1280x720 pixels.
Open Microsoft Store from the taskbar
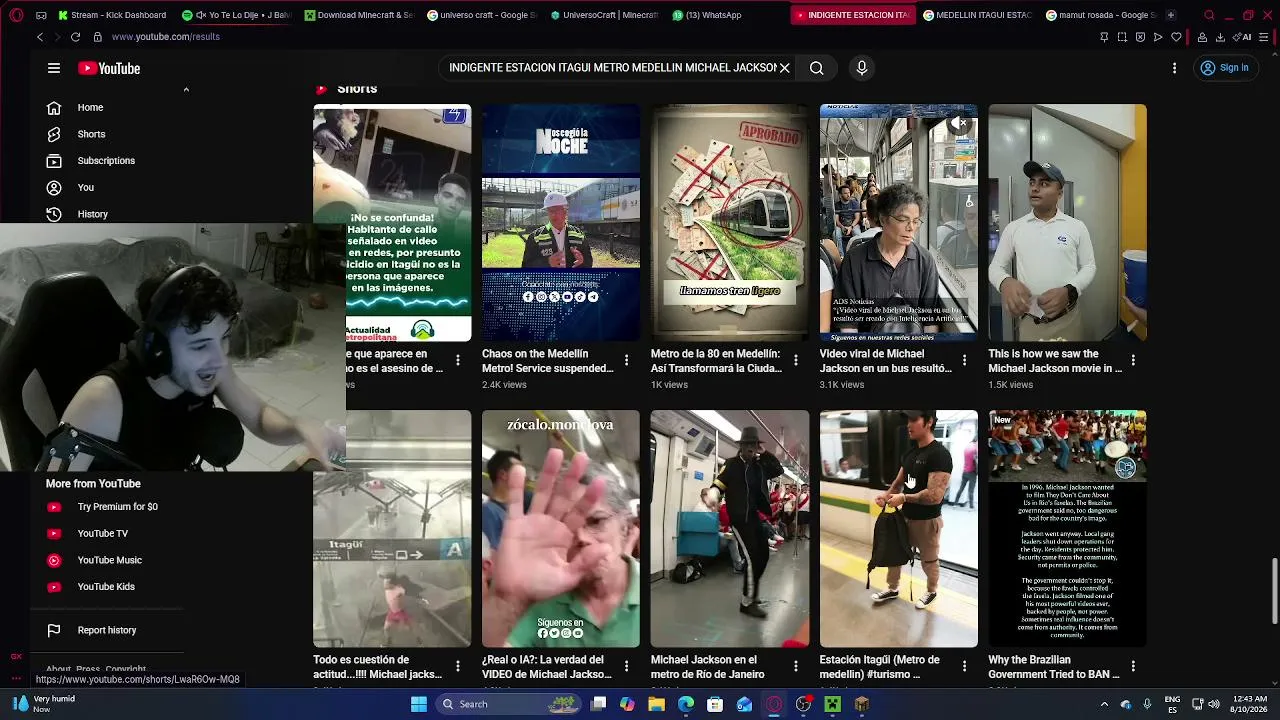pos(715,704)
